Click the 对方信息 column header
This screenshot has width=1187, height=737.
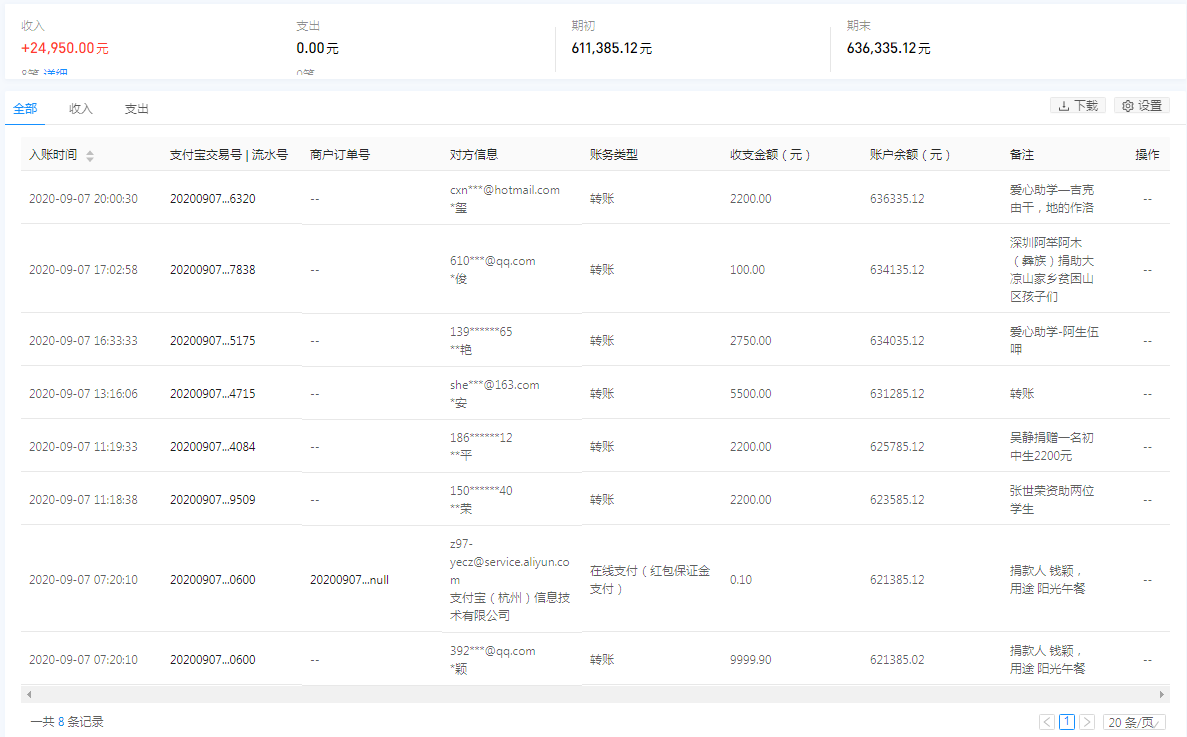coord(474,154)
